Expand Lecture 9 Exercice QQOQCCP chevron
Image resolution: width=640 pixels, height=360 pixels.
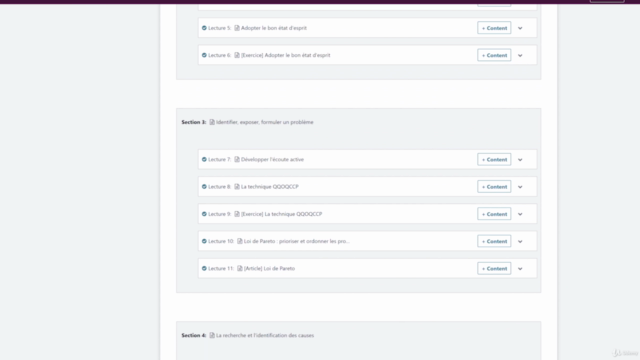tap(520, 214)
